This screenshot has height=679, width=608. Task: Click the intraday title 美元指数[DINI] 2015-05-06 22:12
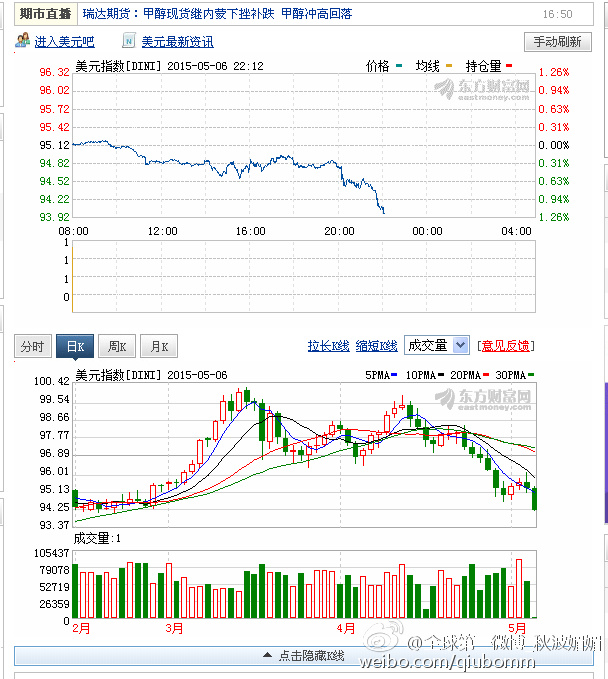(169, 66)
